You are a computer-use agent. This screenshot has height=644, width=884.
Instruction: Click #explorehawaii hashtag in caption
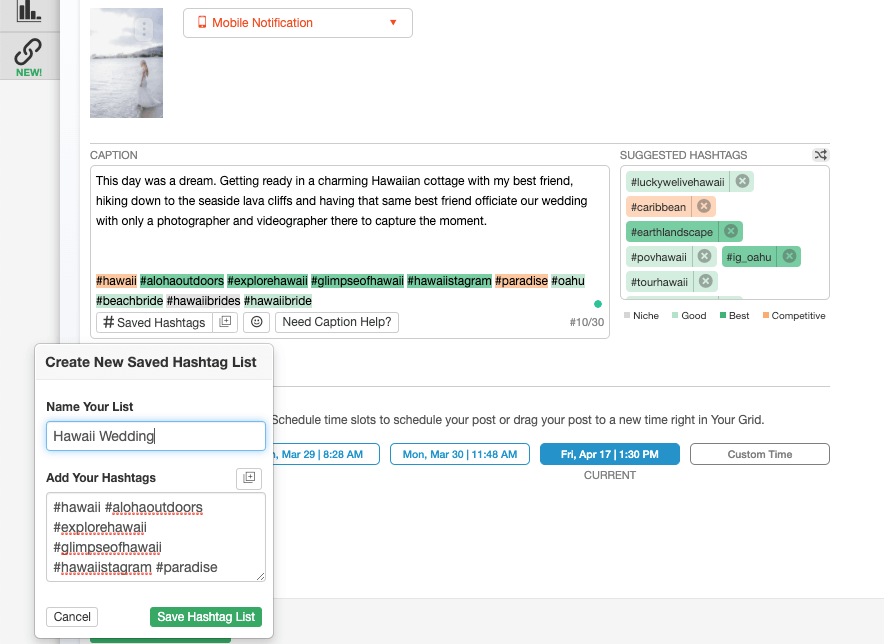[267, 281]
